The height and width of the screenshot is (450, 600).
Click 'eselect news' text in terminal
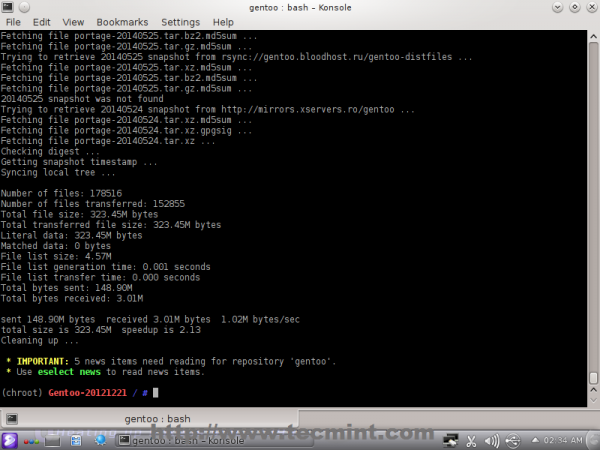pos(69,372)
